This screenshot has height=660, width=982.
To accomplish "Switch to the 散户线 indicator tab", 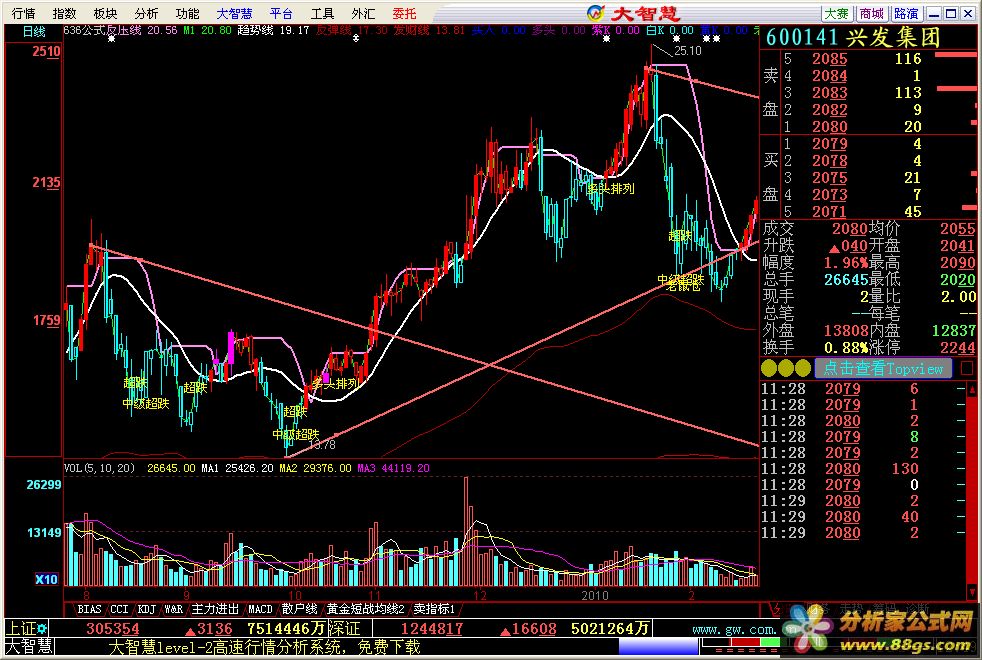I will point(299,609).
